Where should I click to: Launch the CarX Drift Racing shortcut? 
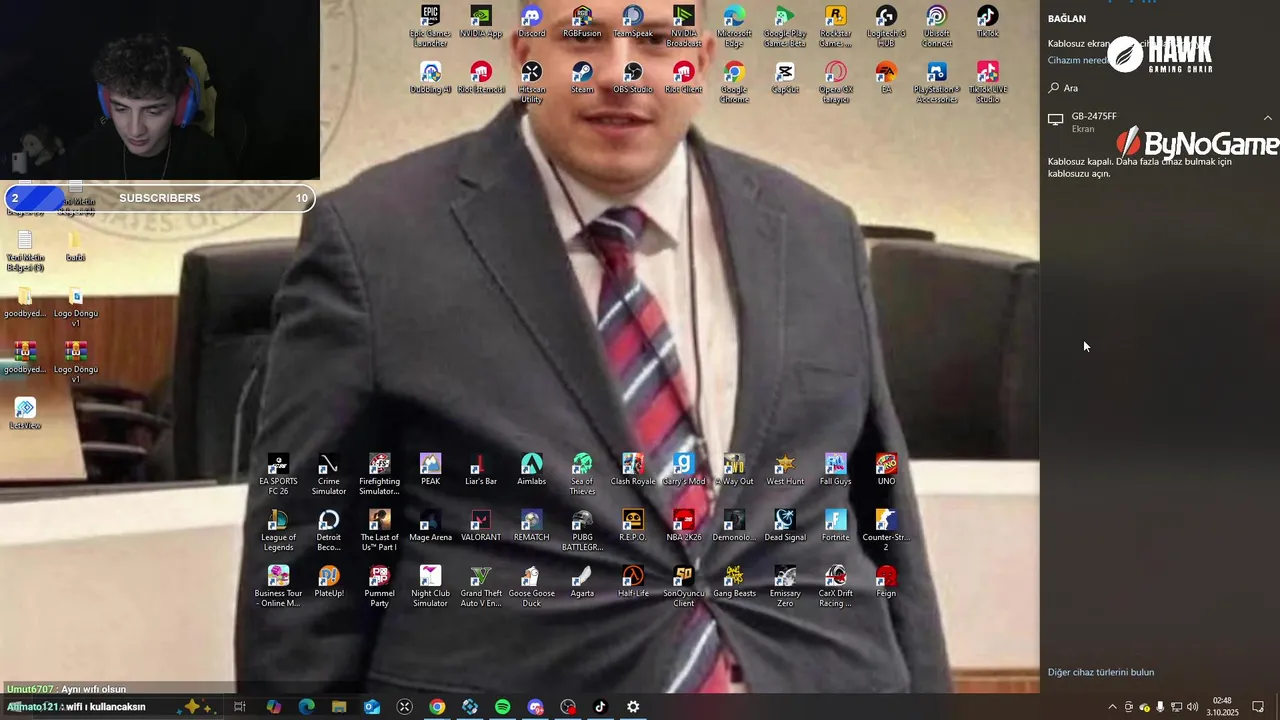[835, 586]
